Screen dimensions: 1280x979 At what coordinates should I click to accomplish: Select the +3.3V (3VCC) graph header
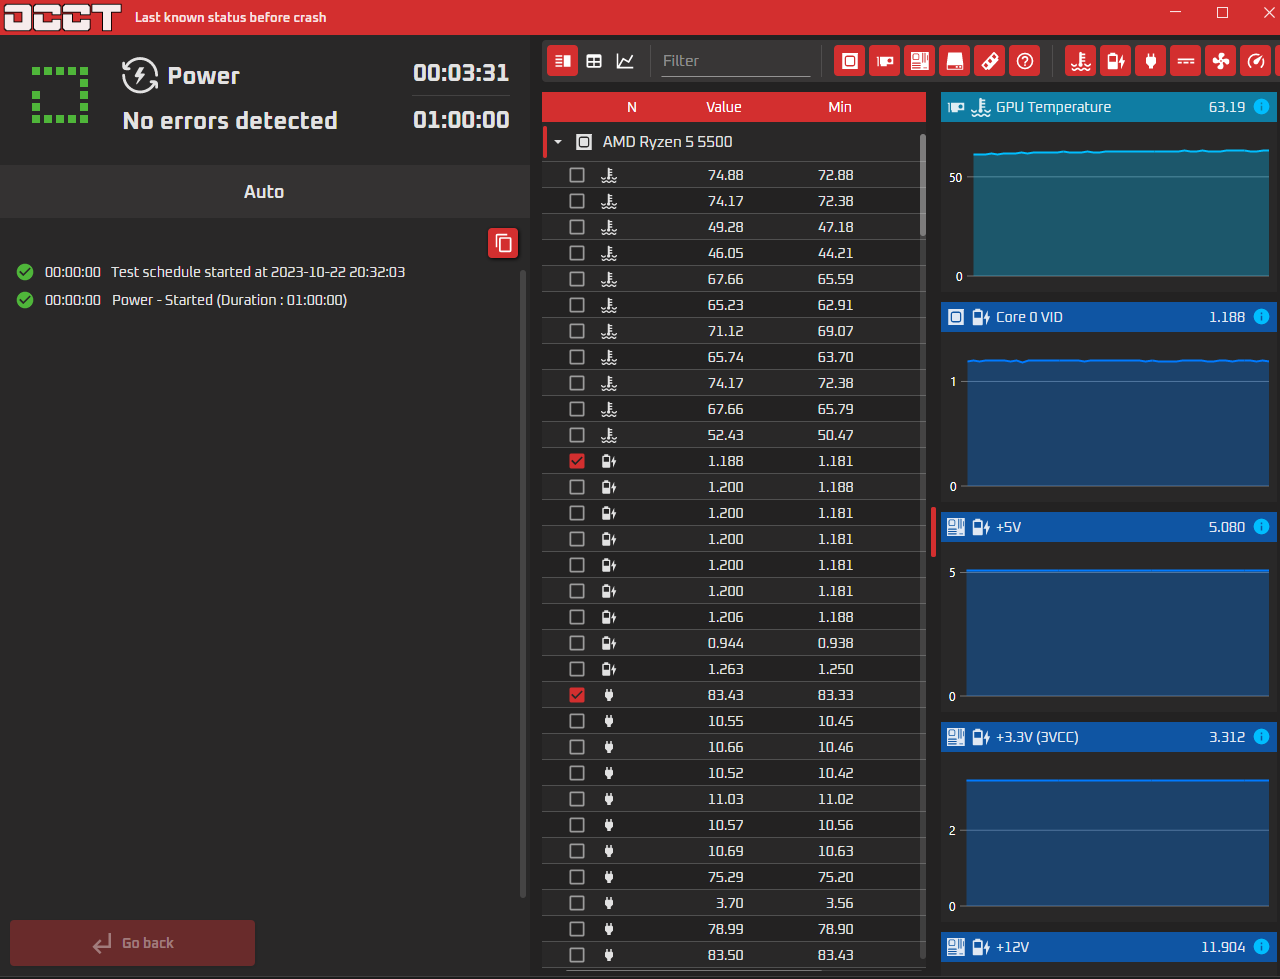coord(1109,737)
